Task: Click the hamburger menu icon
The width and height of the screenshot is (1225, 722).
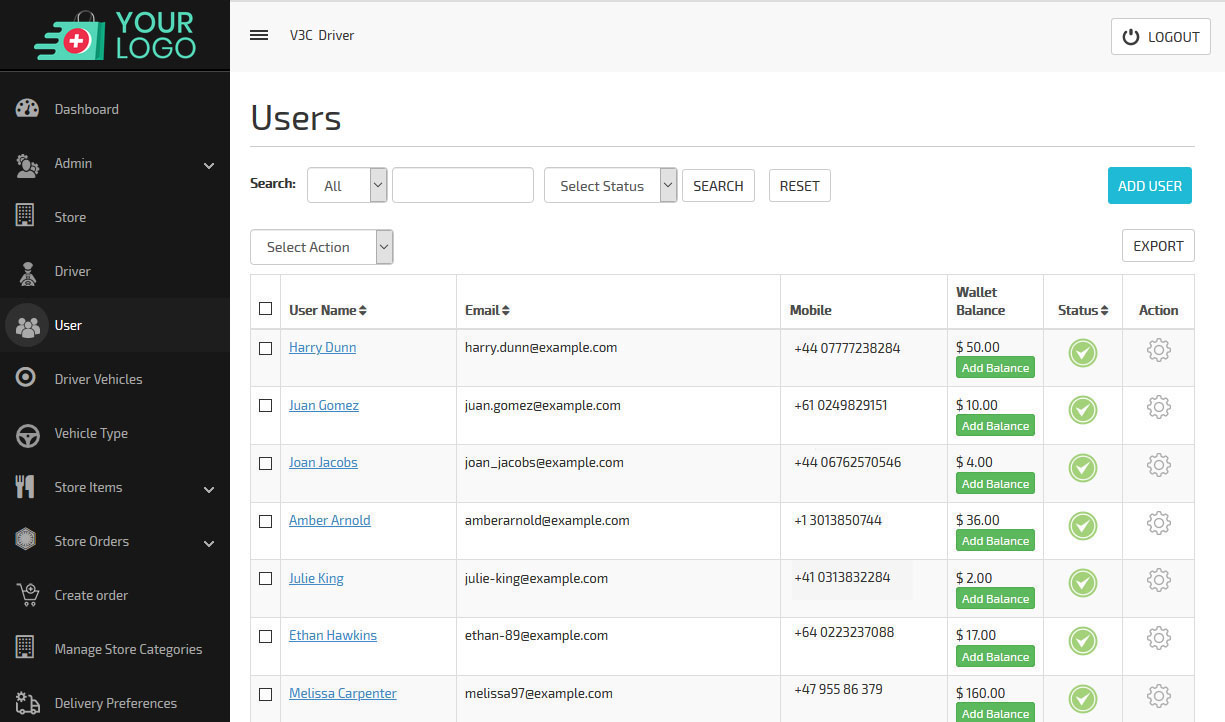Action: tap(259, 35)
